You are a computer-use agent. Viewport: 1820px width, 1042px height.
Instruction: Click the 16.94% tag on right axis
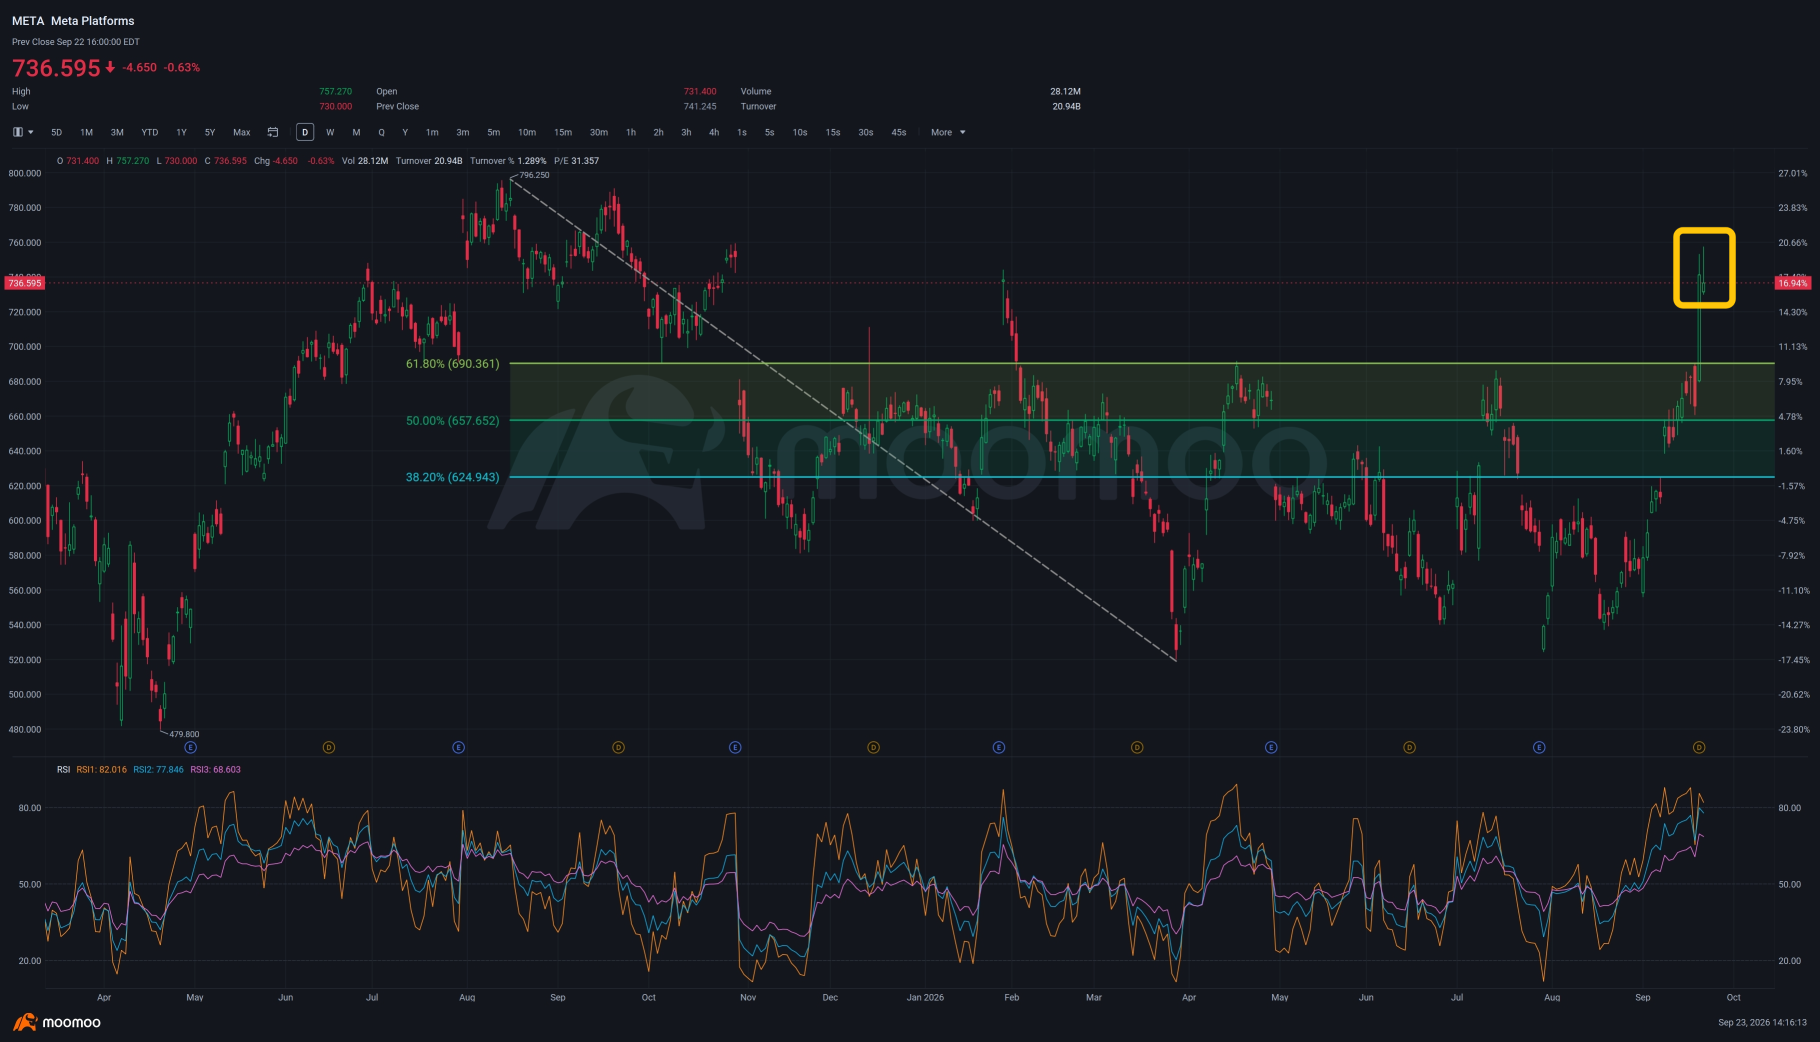(1792, 283)
